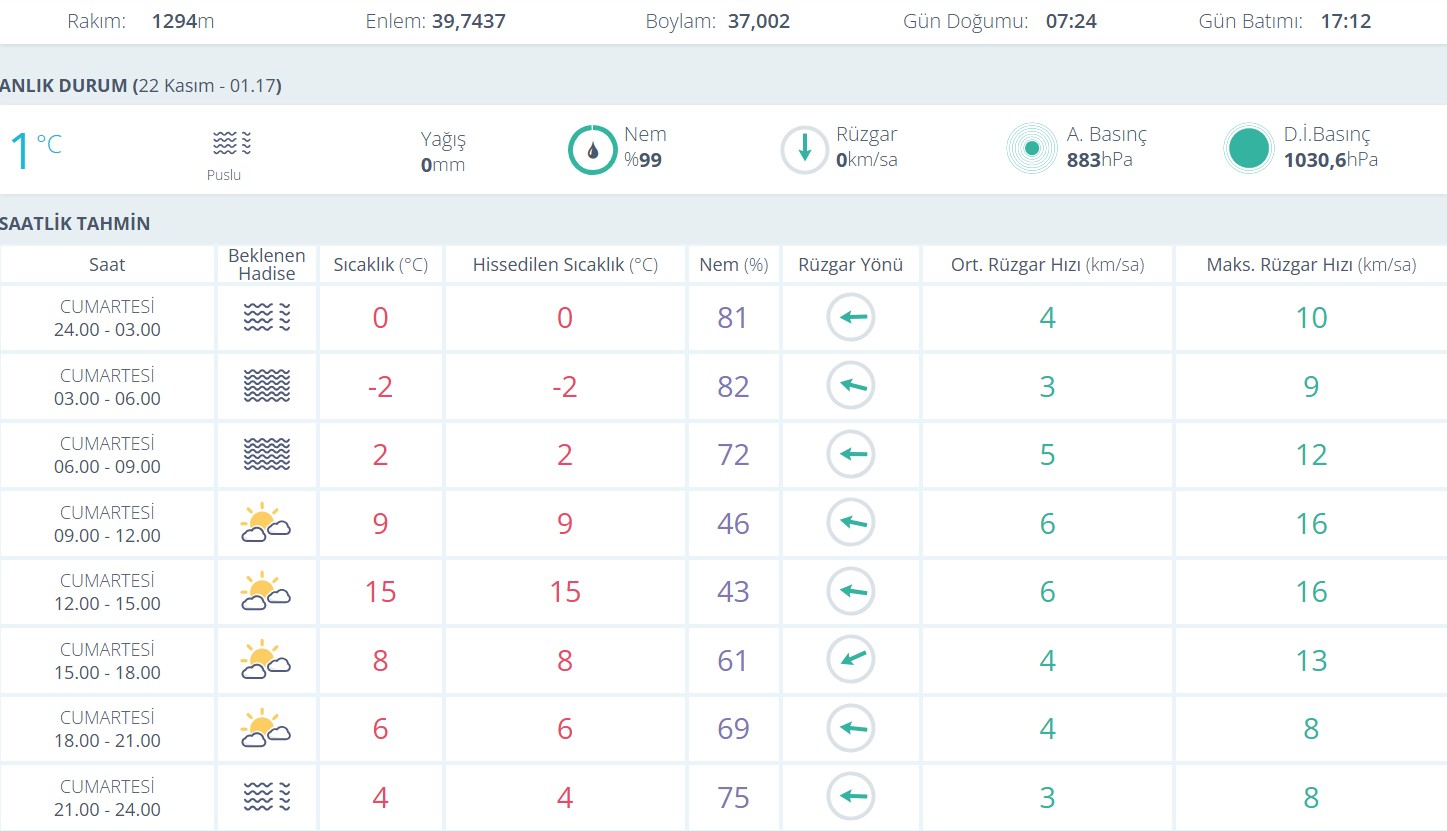Click the wind direction arrow for 15.00 - 18.00
The width and height of the screenshot is (1447, 831).
[850, 660]
